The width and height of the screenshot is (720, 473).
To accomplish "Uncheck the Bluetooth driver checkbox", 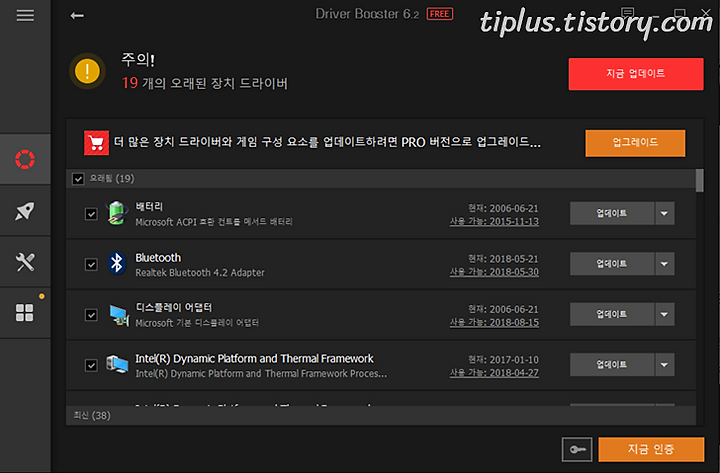I will [91, 265].
